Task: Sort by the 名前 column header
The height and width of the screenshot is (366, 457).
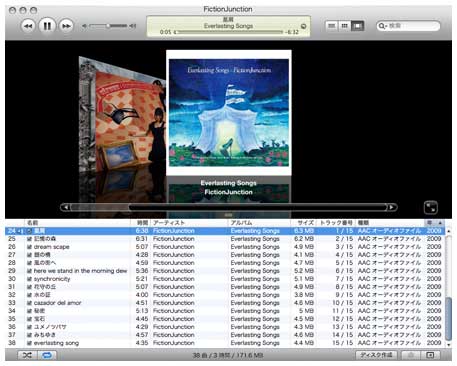Action: [78, 223]
